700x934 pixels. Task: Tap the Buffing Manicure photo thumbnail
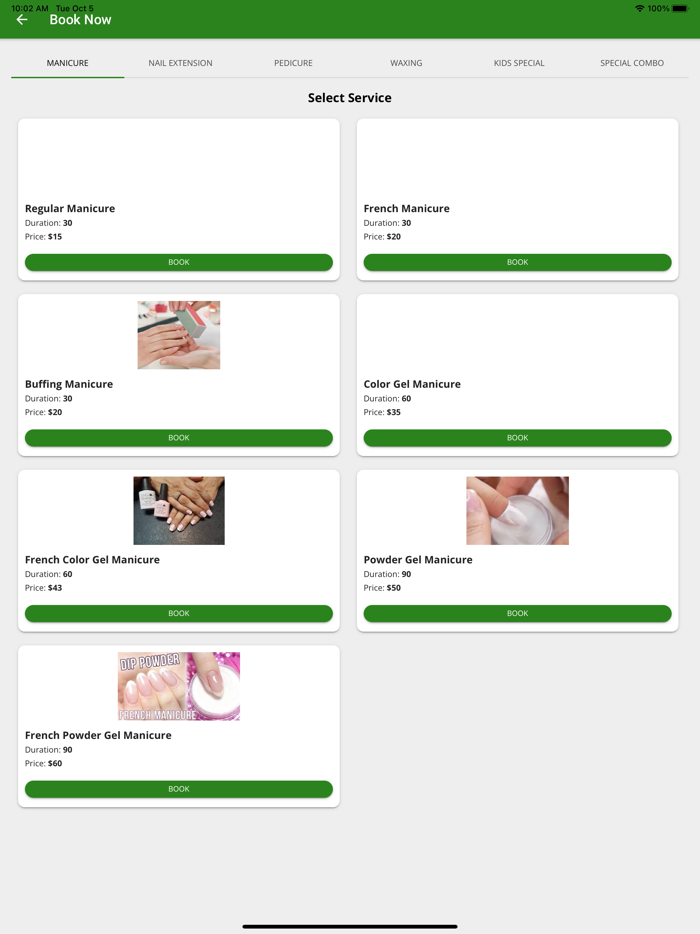coord(179,335)
